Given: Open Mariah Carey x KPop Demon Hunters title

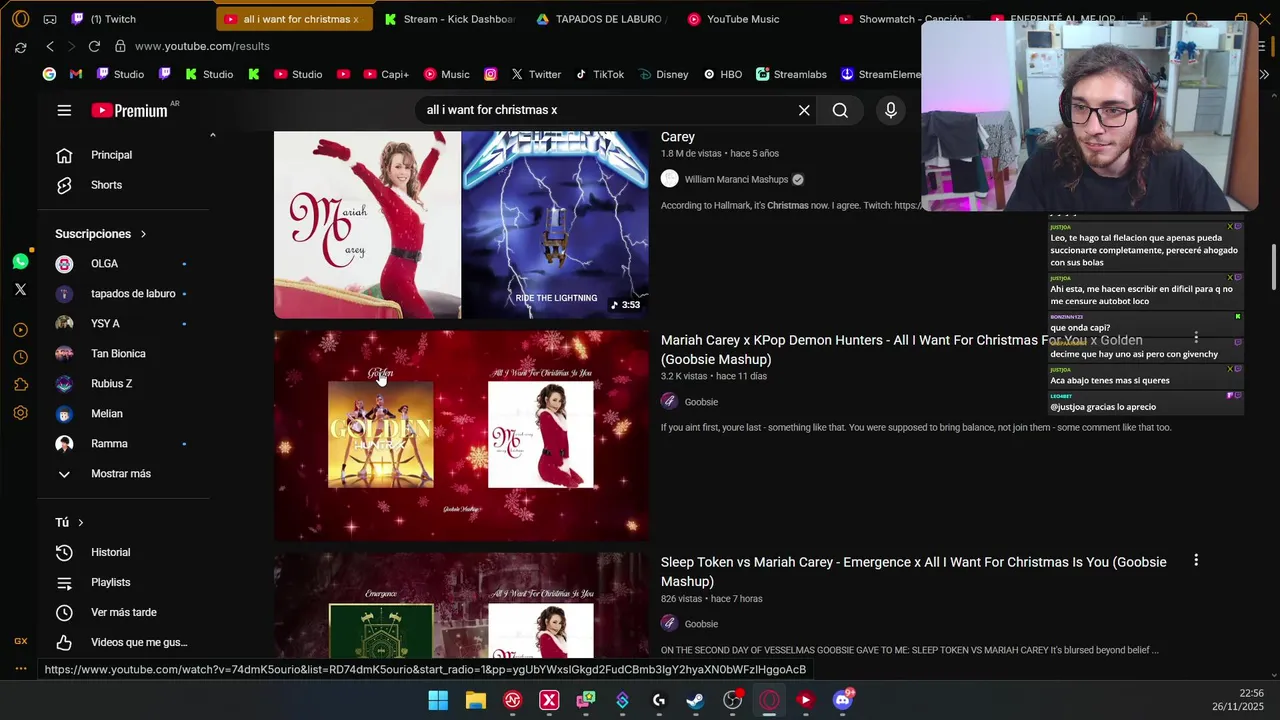Looking at the screenshot, I should click(901, 350).
